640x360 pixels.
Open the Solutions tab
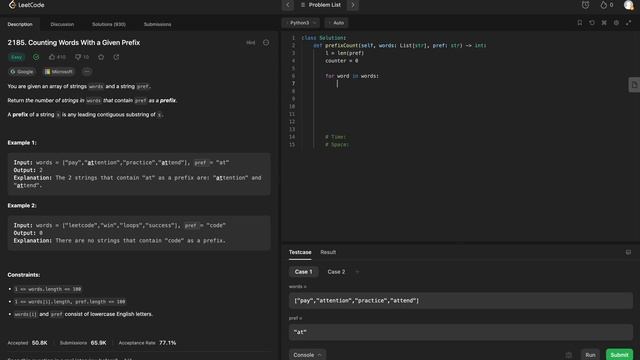click(109, 24)
